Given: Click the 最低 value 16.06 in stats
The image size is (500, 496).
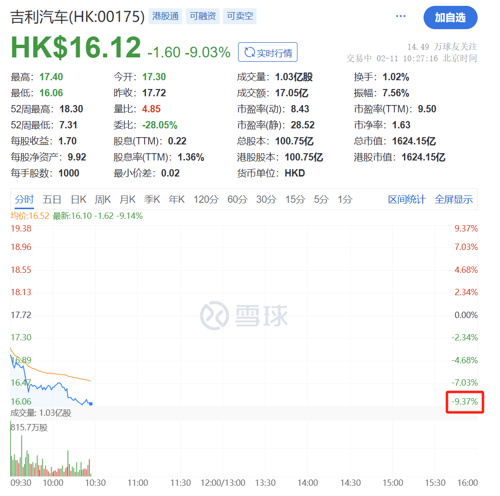Looking at the screenshot, I should pyautogui.click(x=51, y=93).
